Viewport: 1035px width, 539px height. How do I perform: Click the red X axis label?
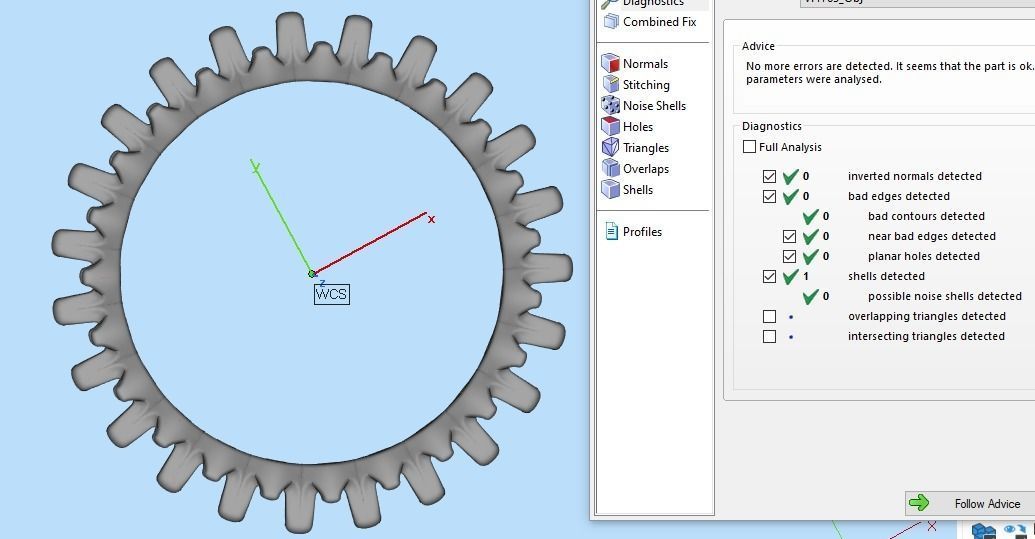(431, 219)
